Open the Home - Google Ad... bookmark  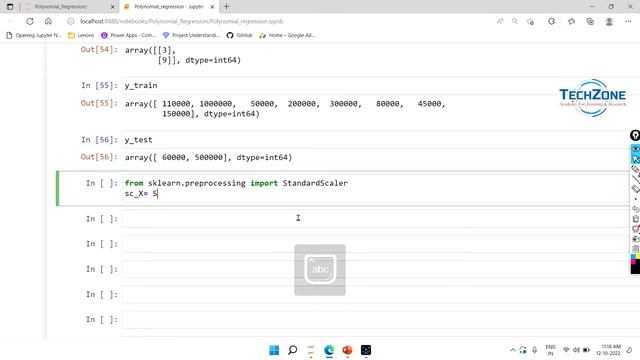click(287, 35)
